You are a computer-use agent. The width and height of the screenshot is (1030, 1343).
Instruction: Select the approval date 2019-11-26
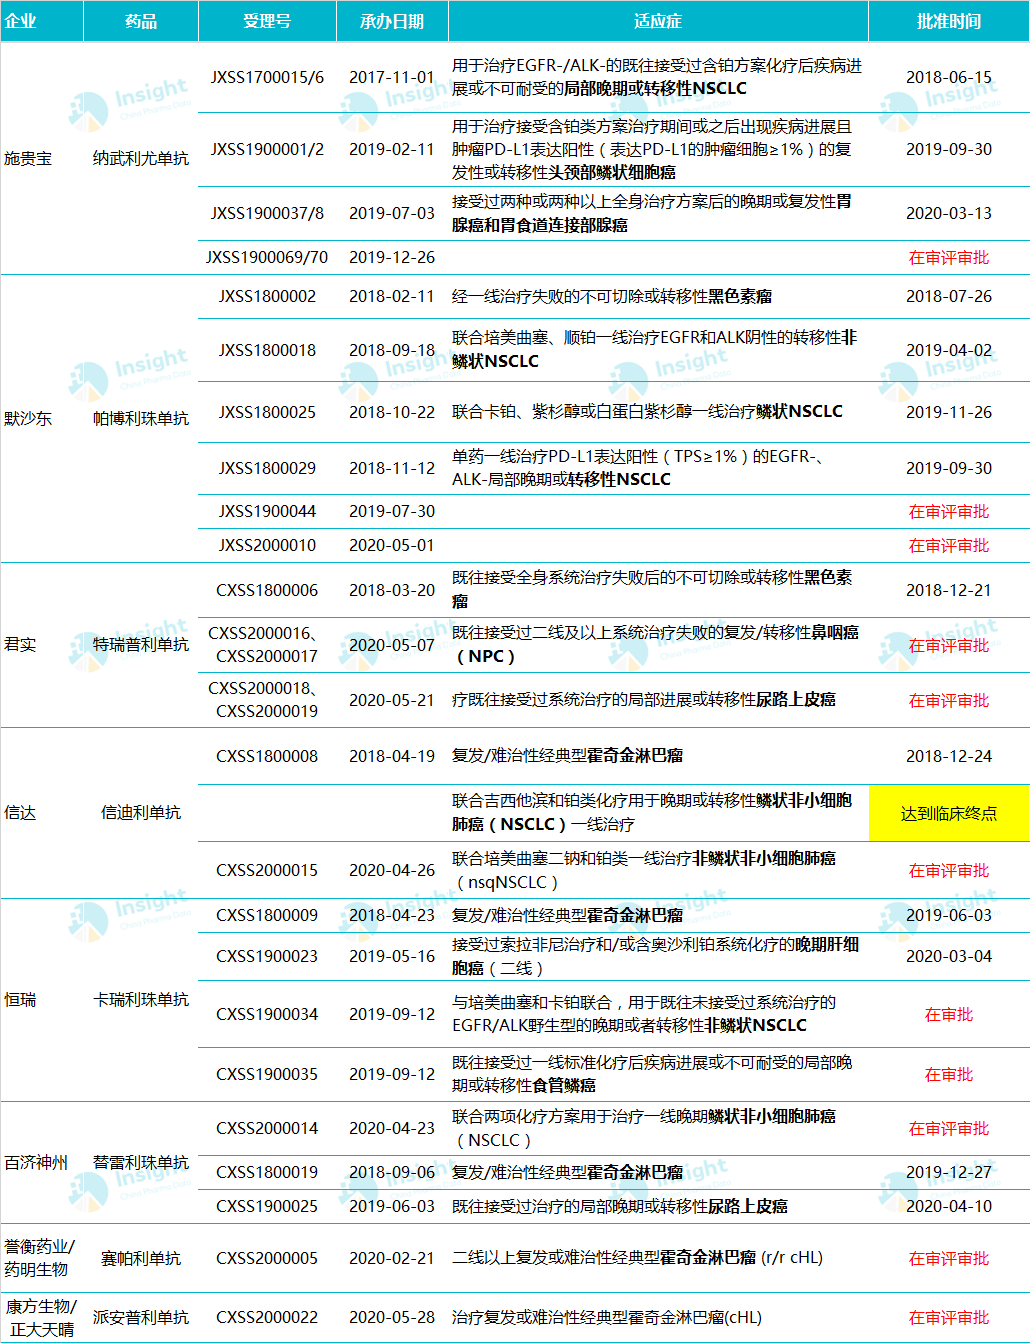[949, 412]
